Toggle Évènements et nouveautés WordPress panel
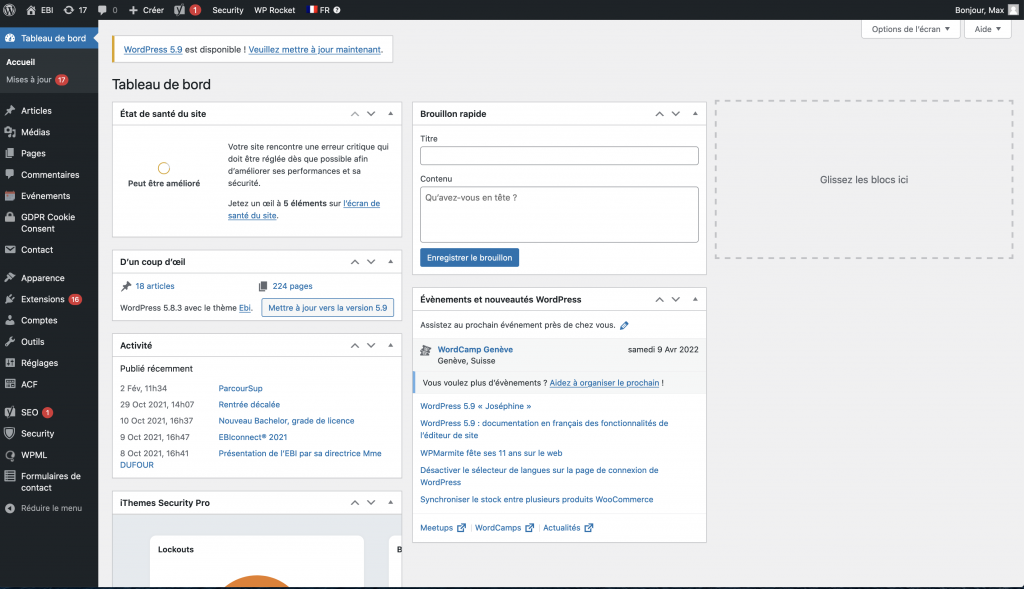 (695, 299)
